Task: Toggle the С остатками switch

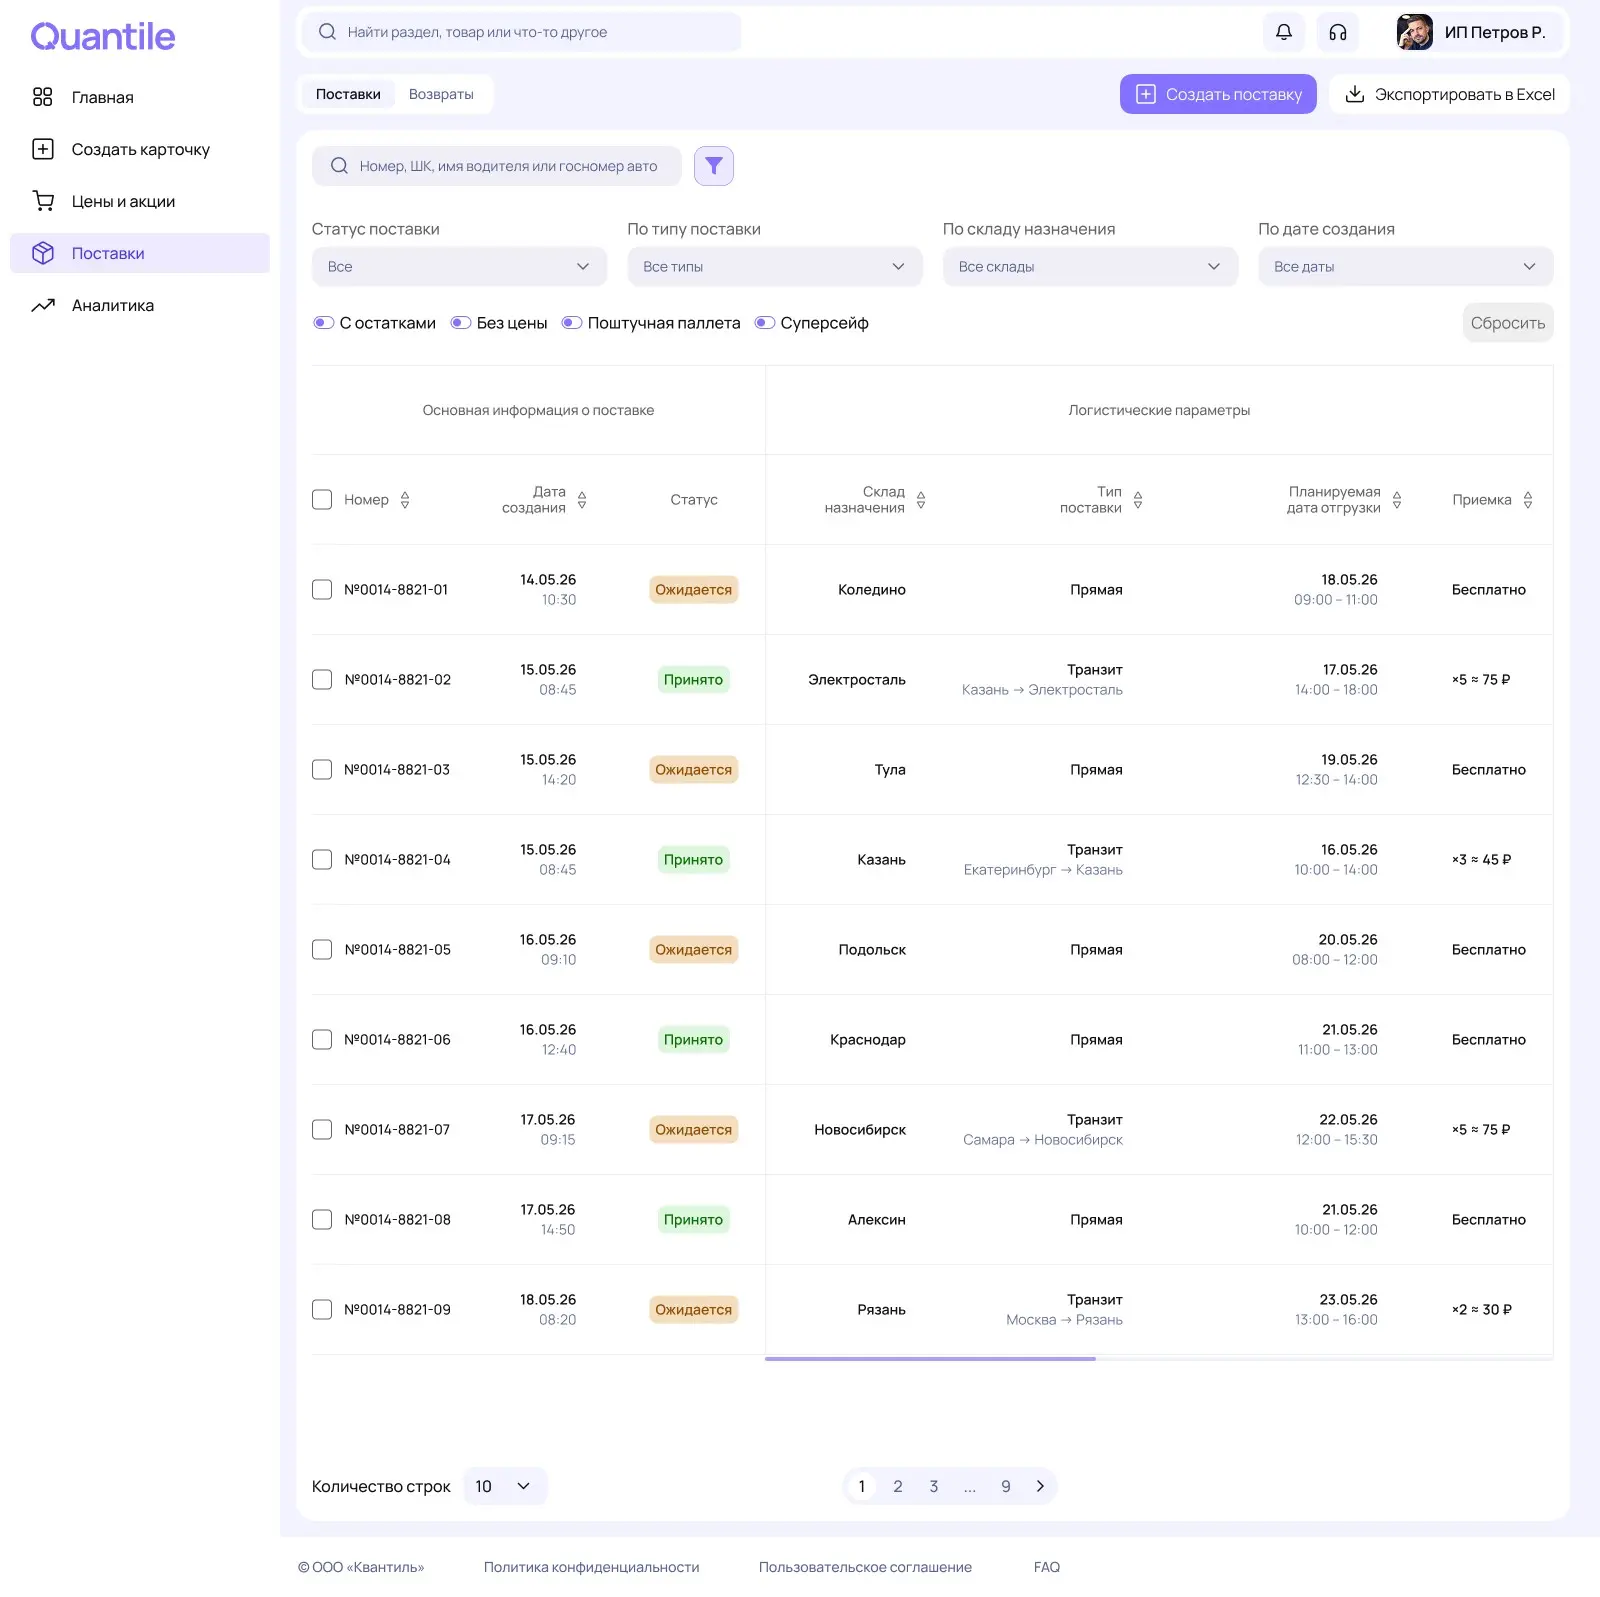Action: (323, 323)
